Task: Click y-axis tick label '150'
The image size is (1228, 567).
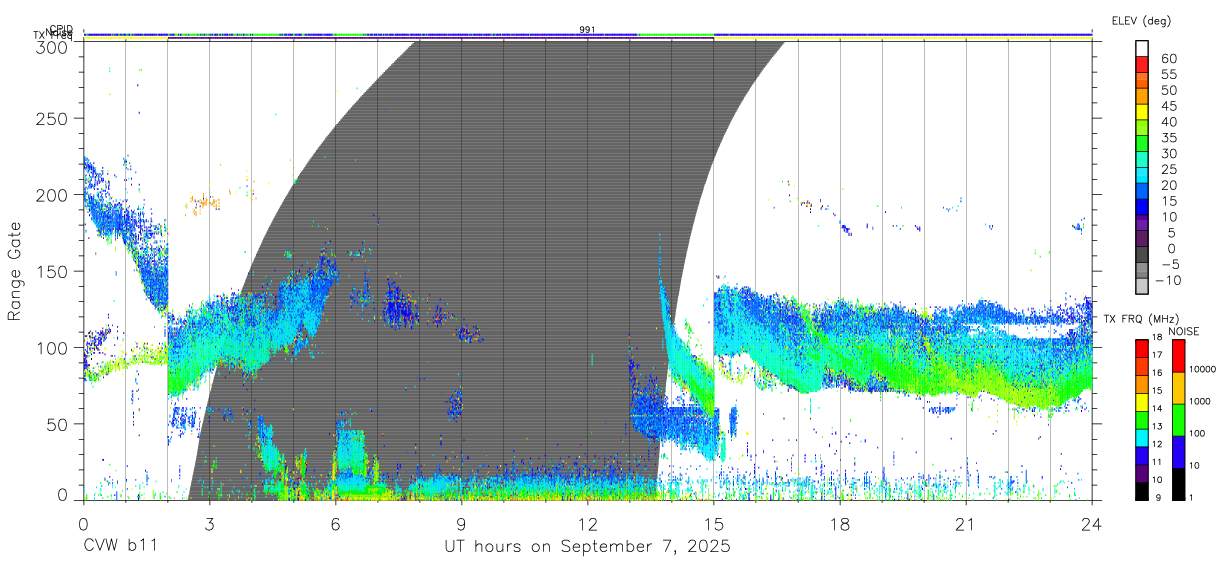Action: tap(54, 271)
